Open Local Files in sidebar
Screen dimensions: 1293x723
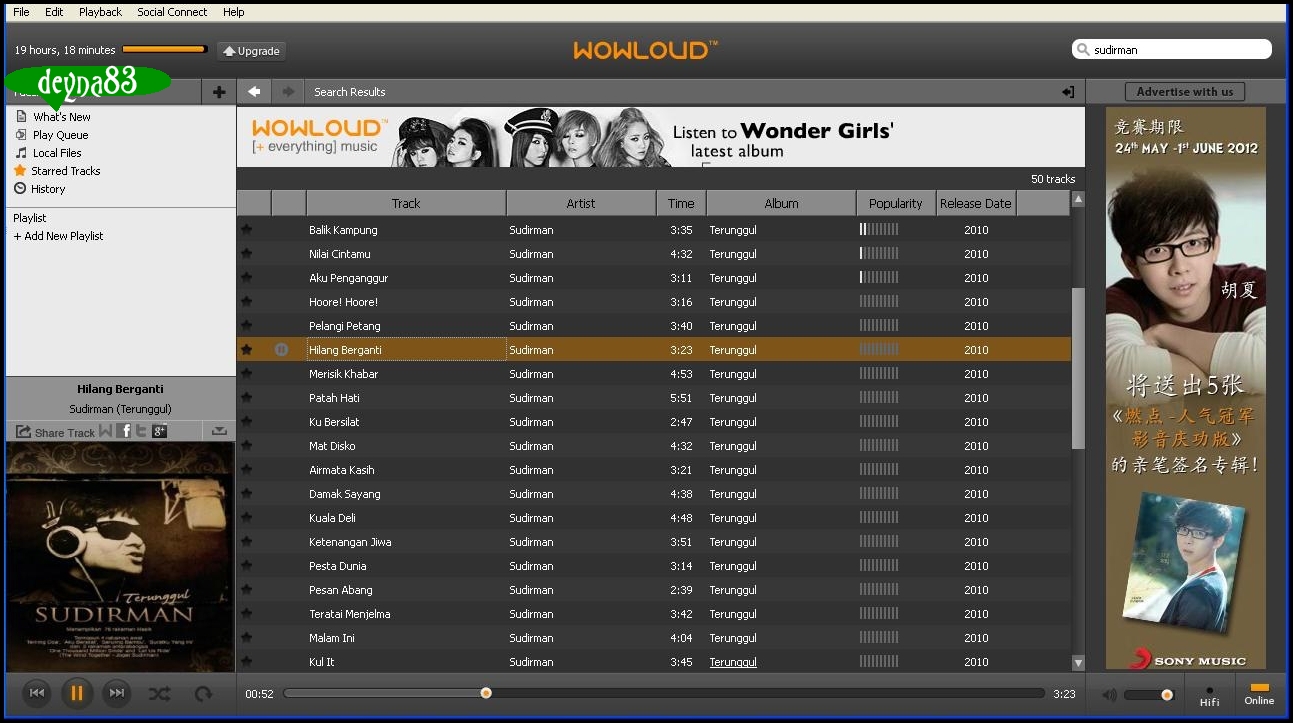57,153
